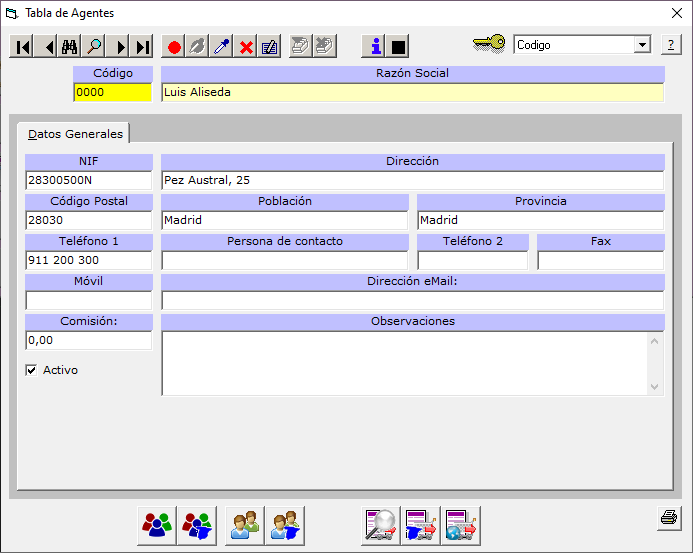Click the red circle new record icon

coord(174,47)
